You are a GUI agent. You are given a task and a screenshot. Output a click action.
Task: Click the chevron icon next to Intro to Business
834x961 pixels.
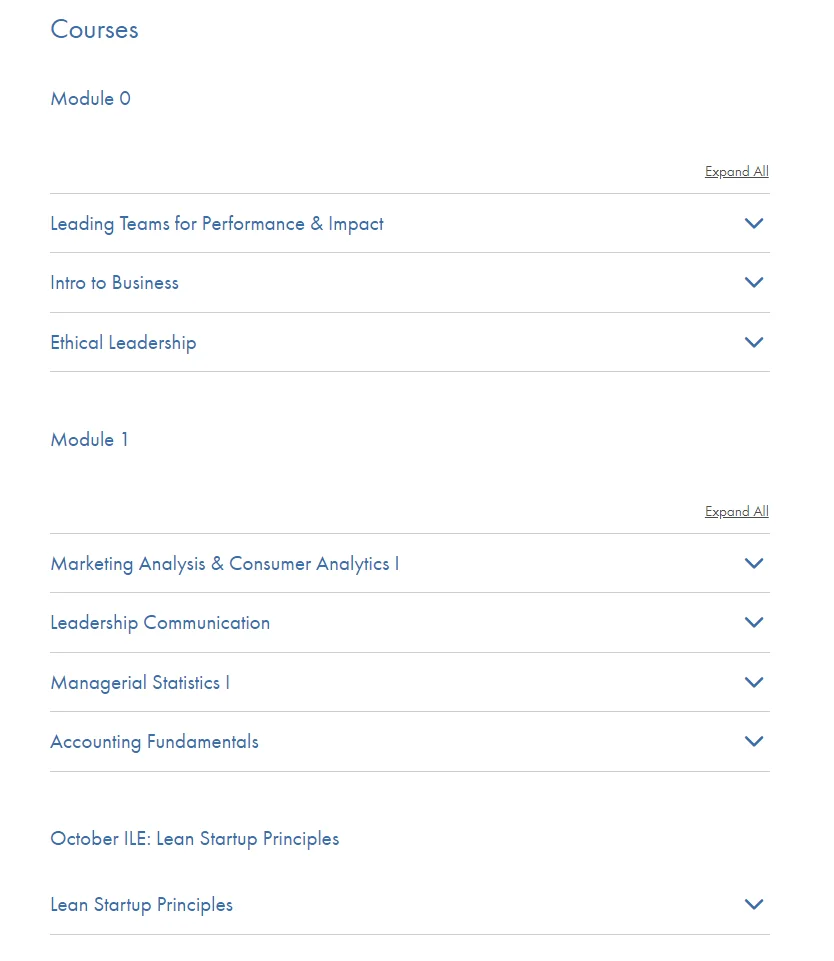[x=754, y=282]
